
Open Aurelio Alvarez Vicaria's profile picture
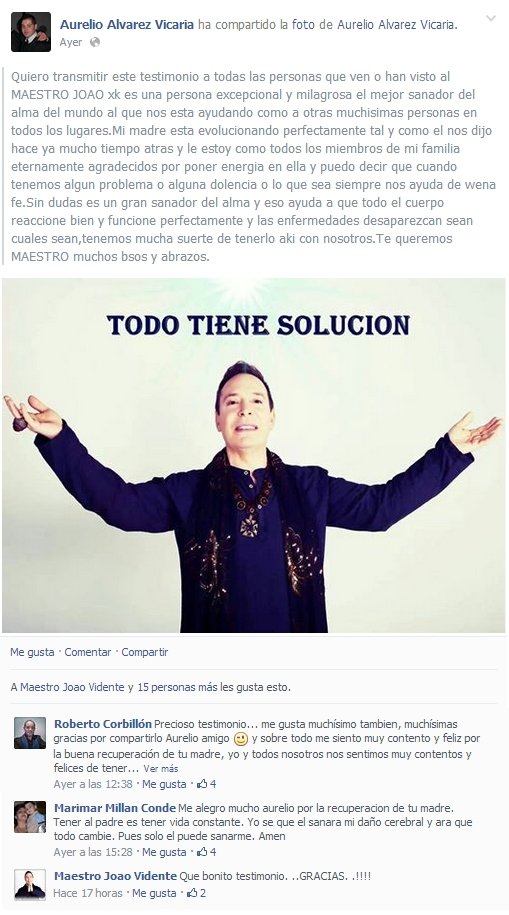[31, 32]
